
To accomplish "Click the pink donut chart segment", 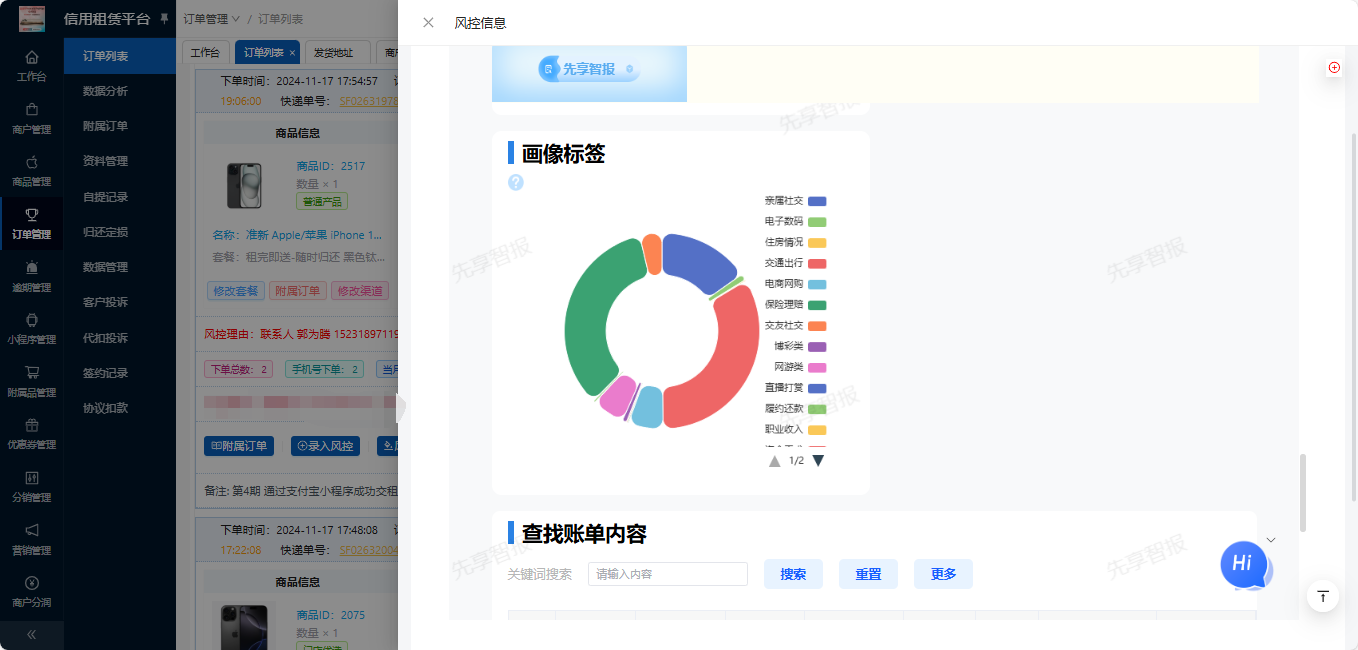I will pyautogui.click(x=619, y=397).
